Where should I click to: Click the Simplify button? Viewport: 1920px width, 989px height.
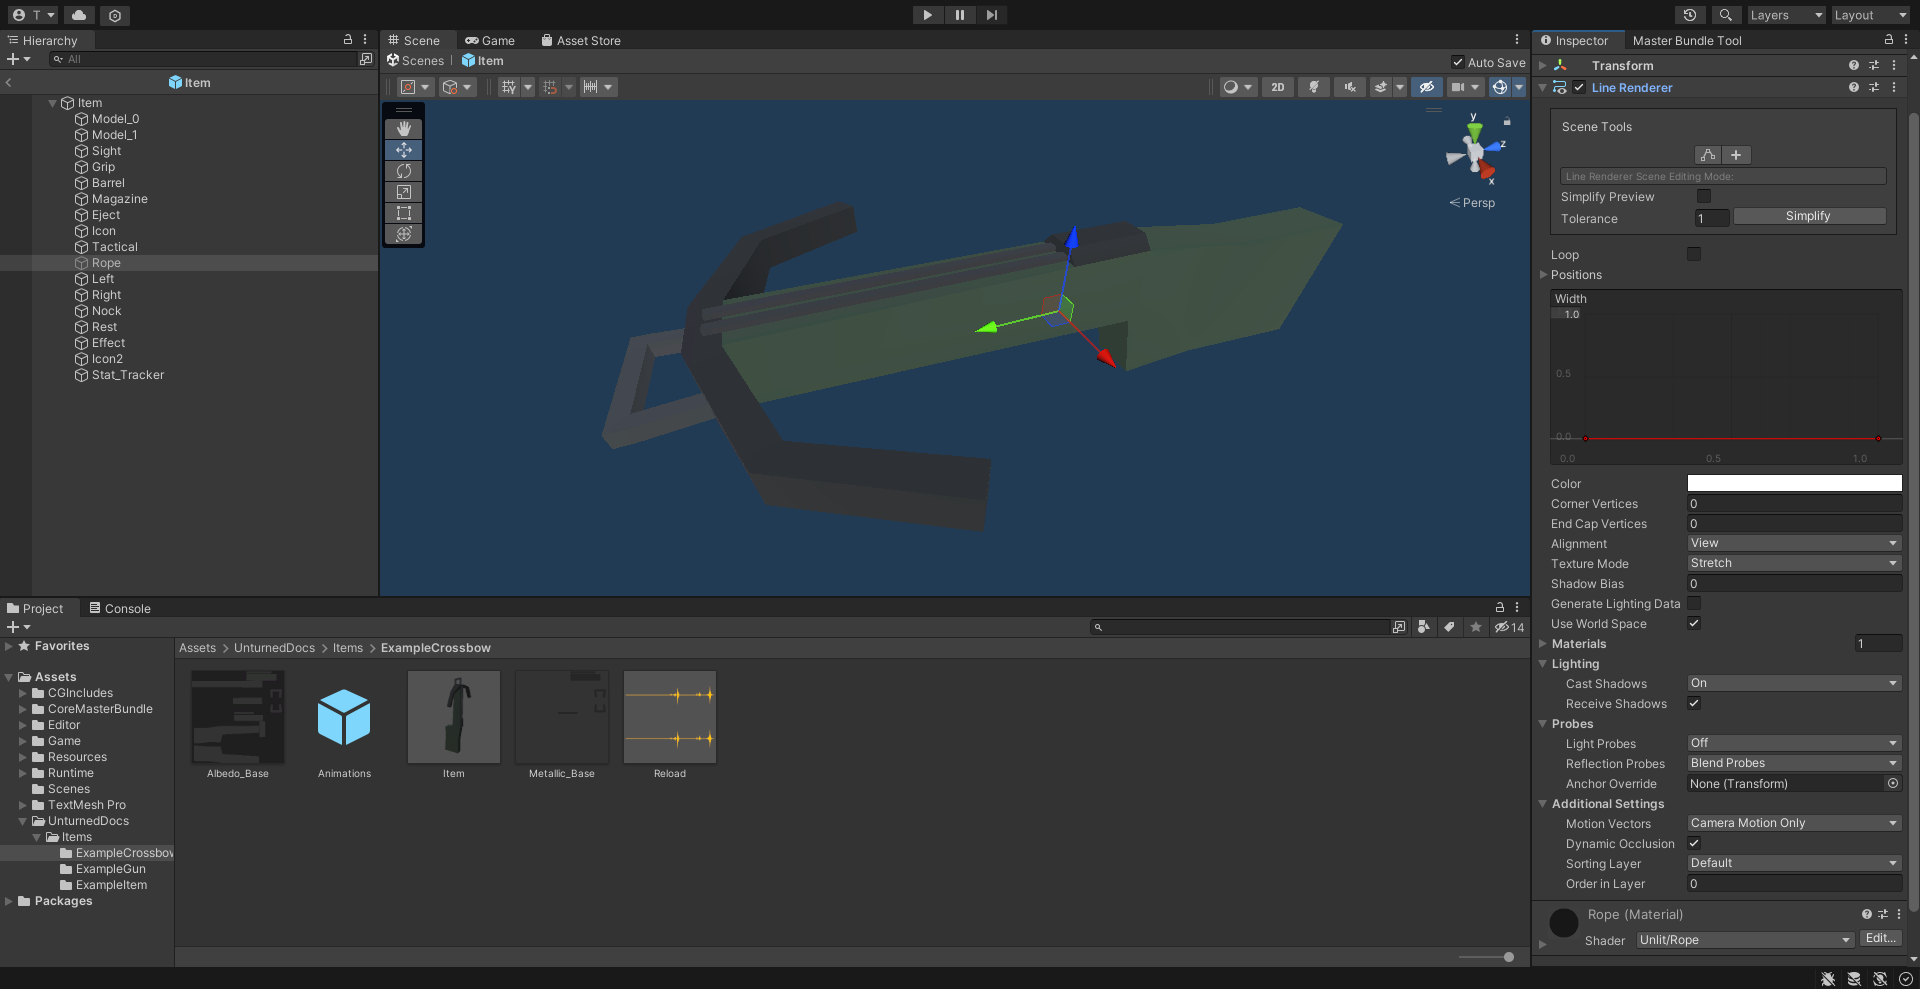click(1809, 216)
